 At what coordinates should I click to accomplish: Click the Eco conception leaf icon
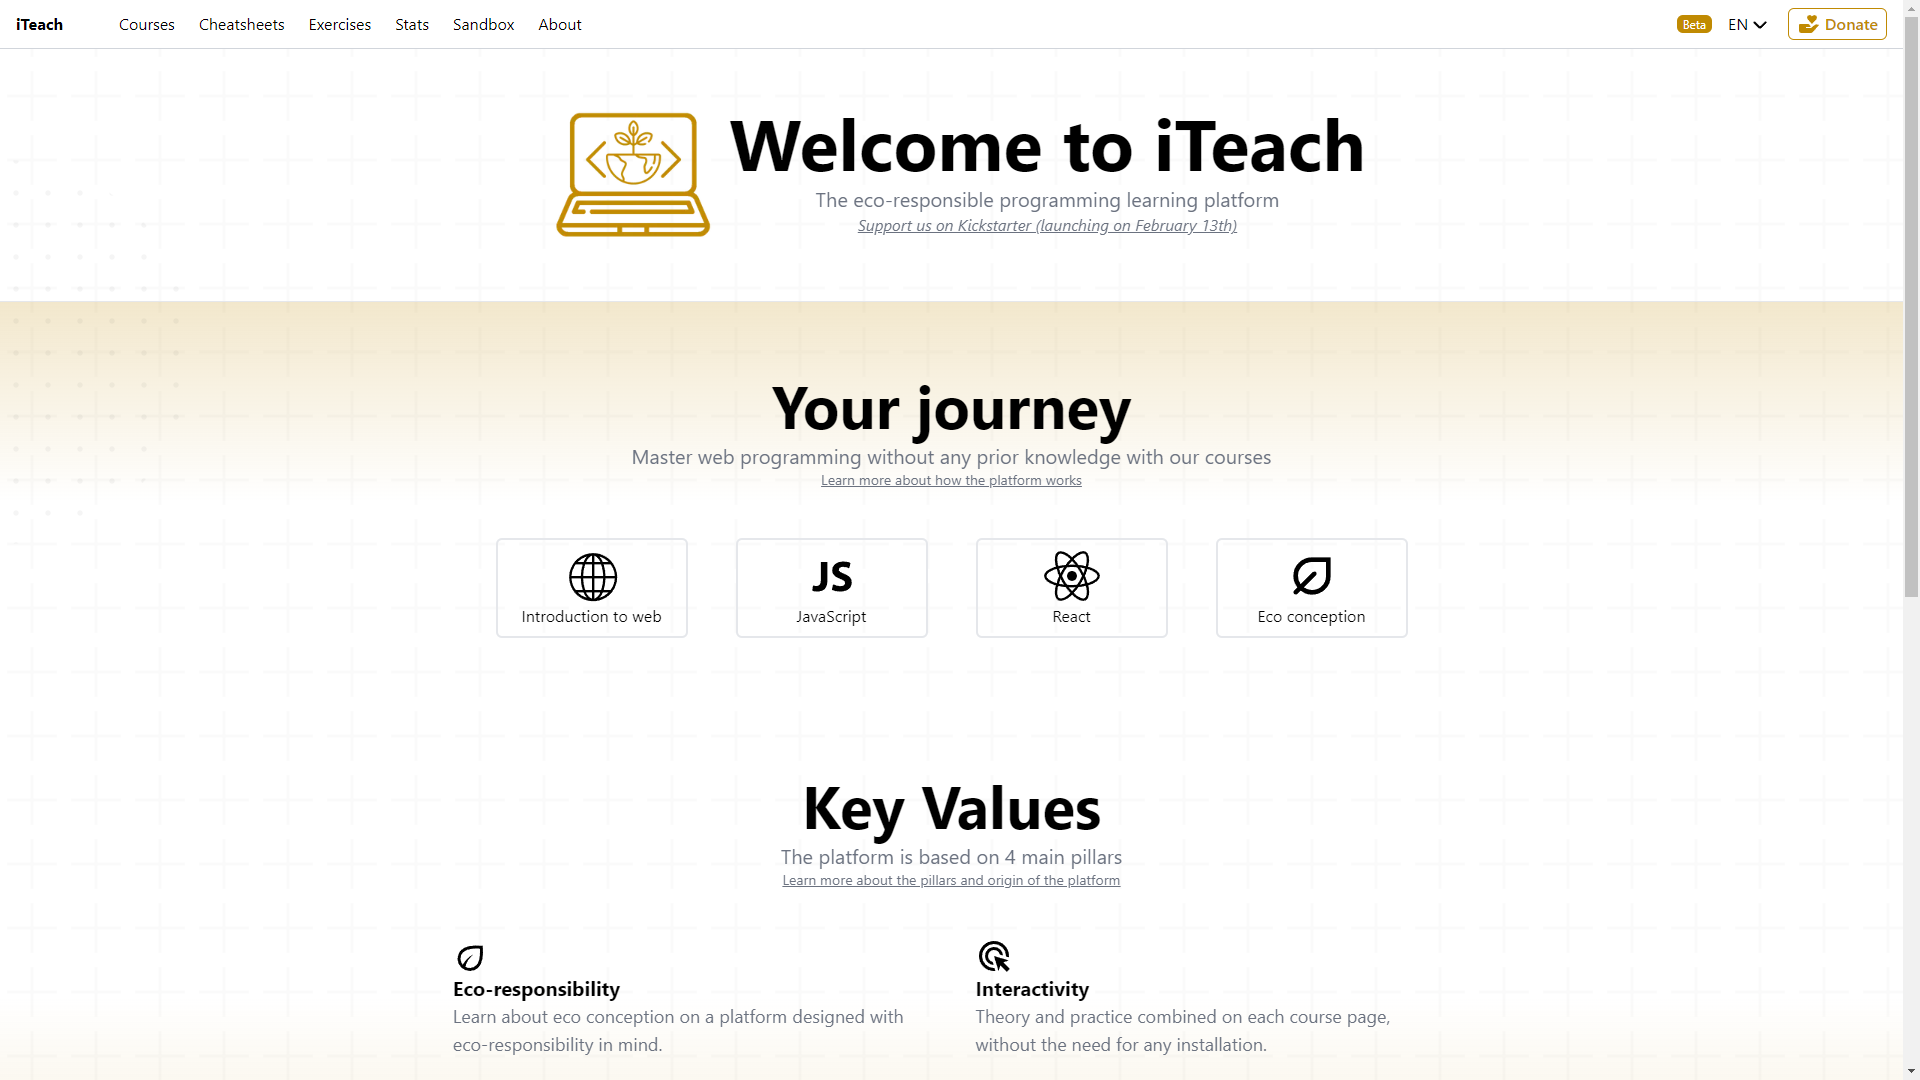pyautogui.click(x=1311, y=576)
